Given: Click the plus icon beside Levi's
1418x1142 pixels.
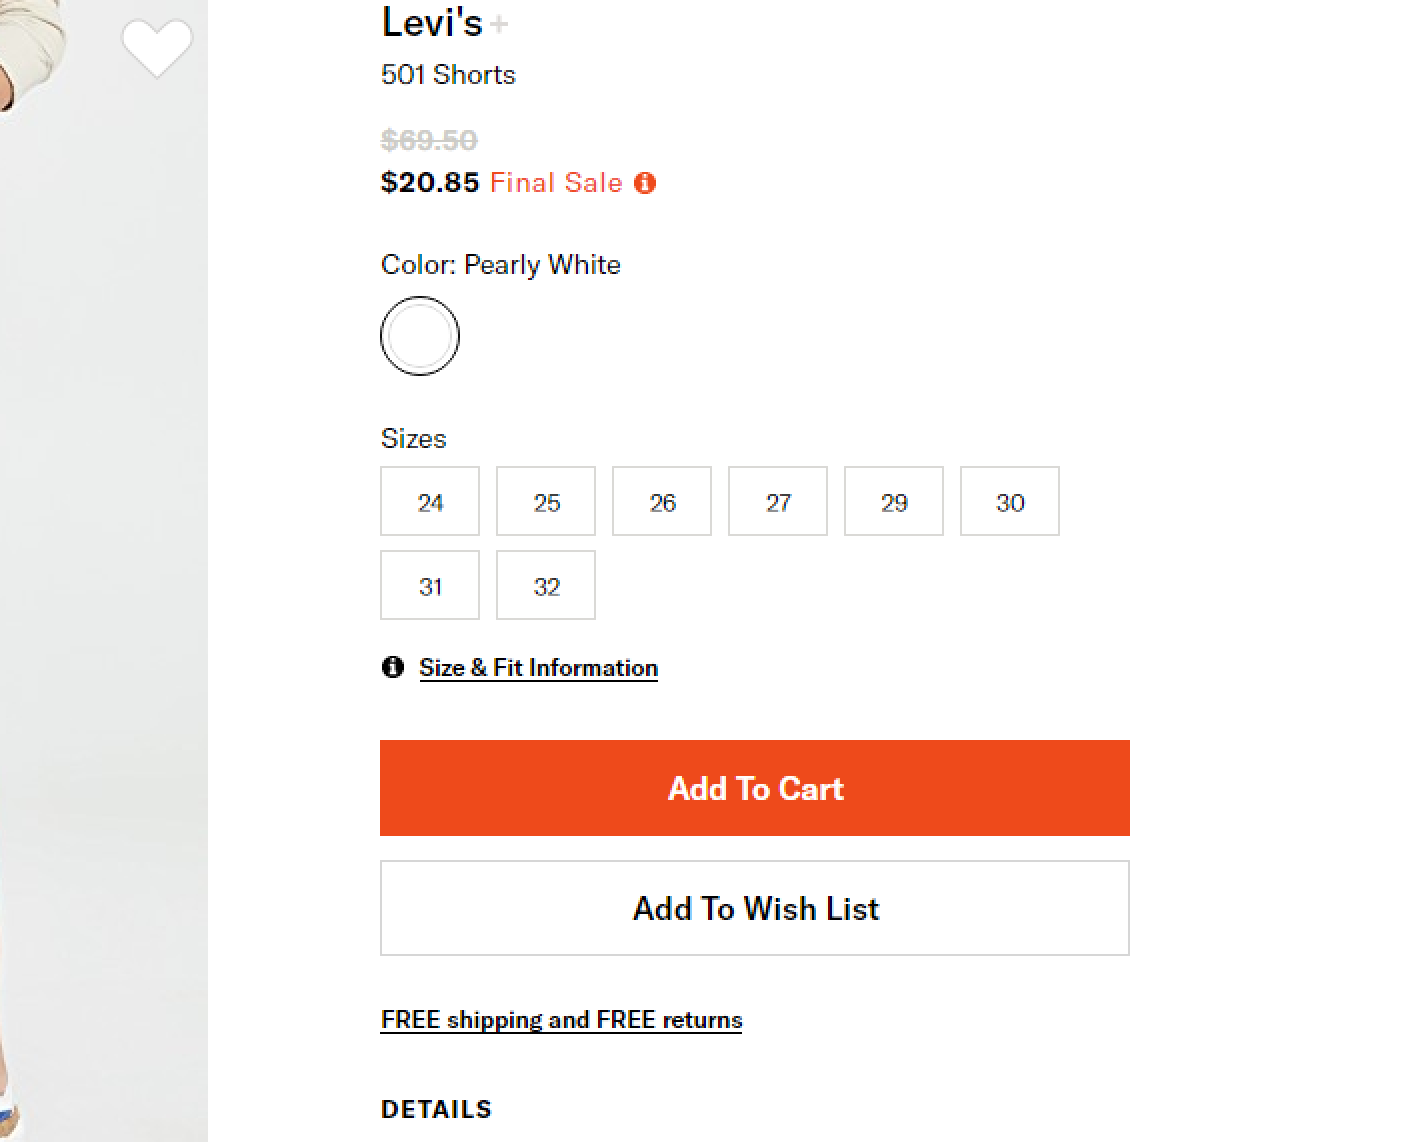Looking at the screenshot, I should coord(499,24).
